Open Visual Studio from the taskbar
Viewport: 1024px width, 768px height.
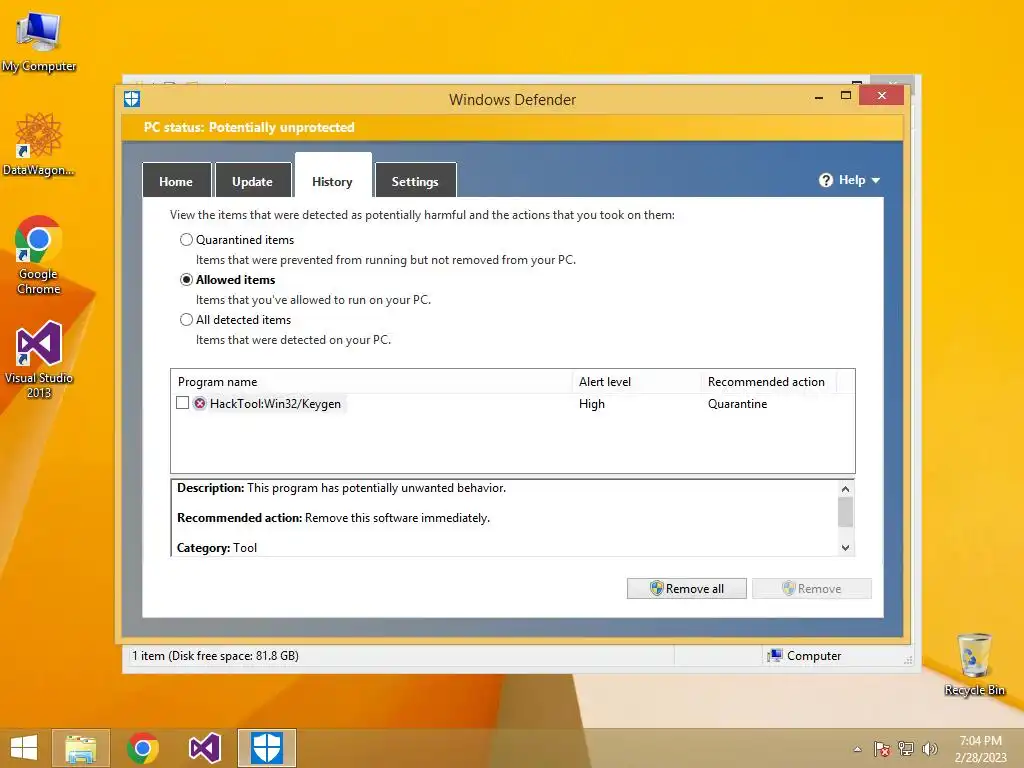click(x=204, y=748)
